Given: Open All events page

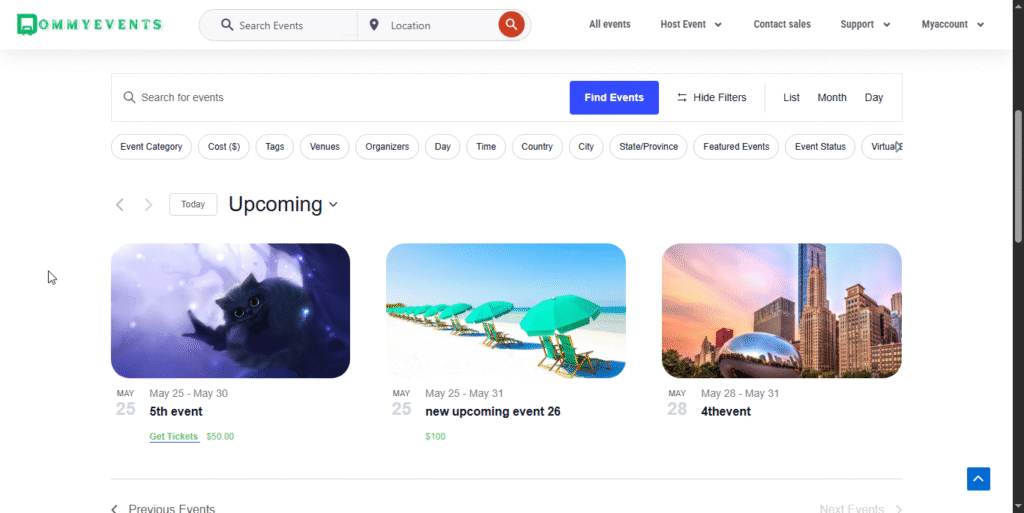Looking at the screenshot, I should 610,25.
